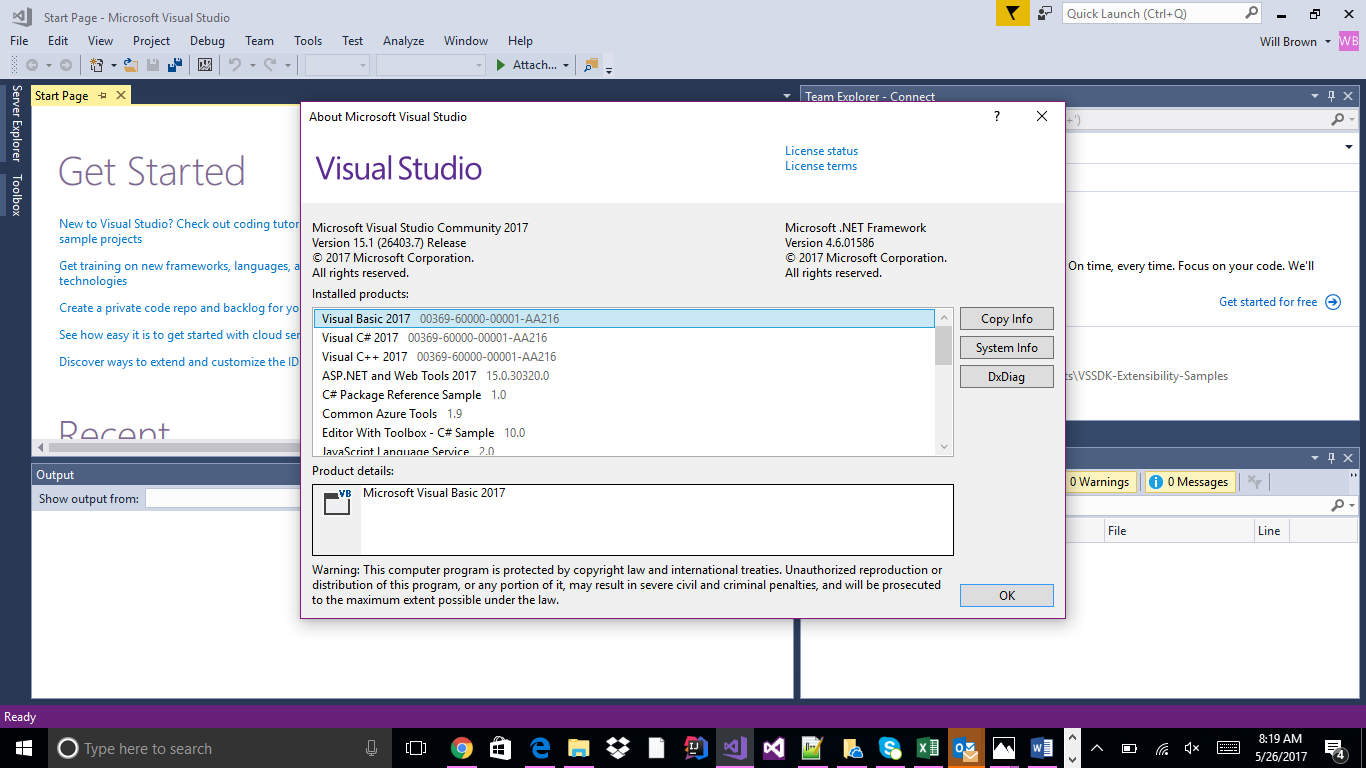
Task: Open the Will Brown account dropdown
Action: pyautogui.click(x=1327, y=42)
